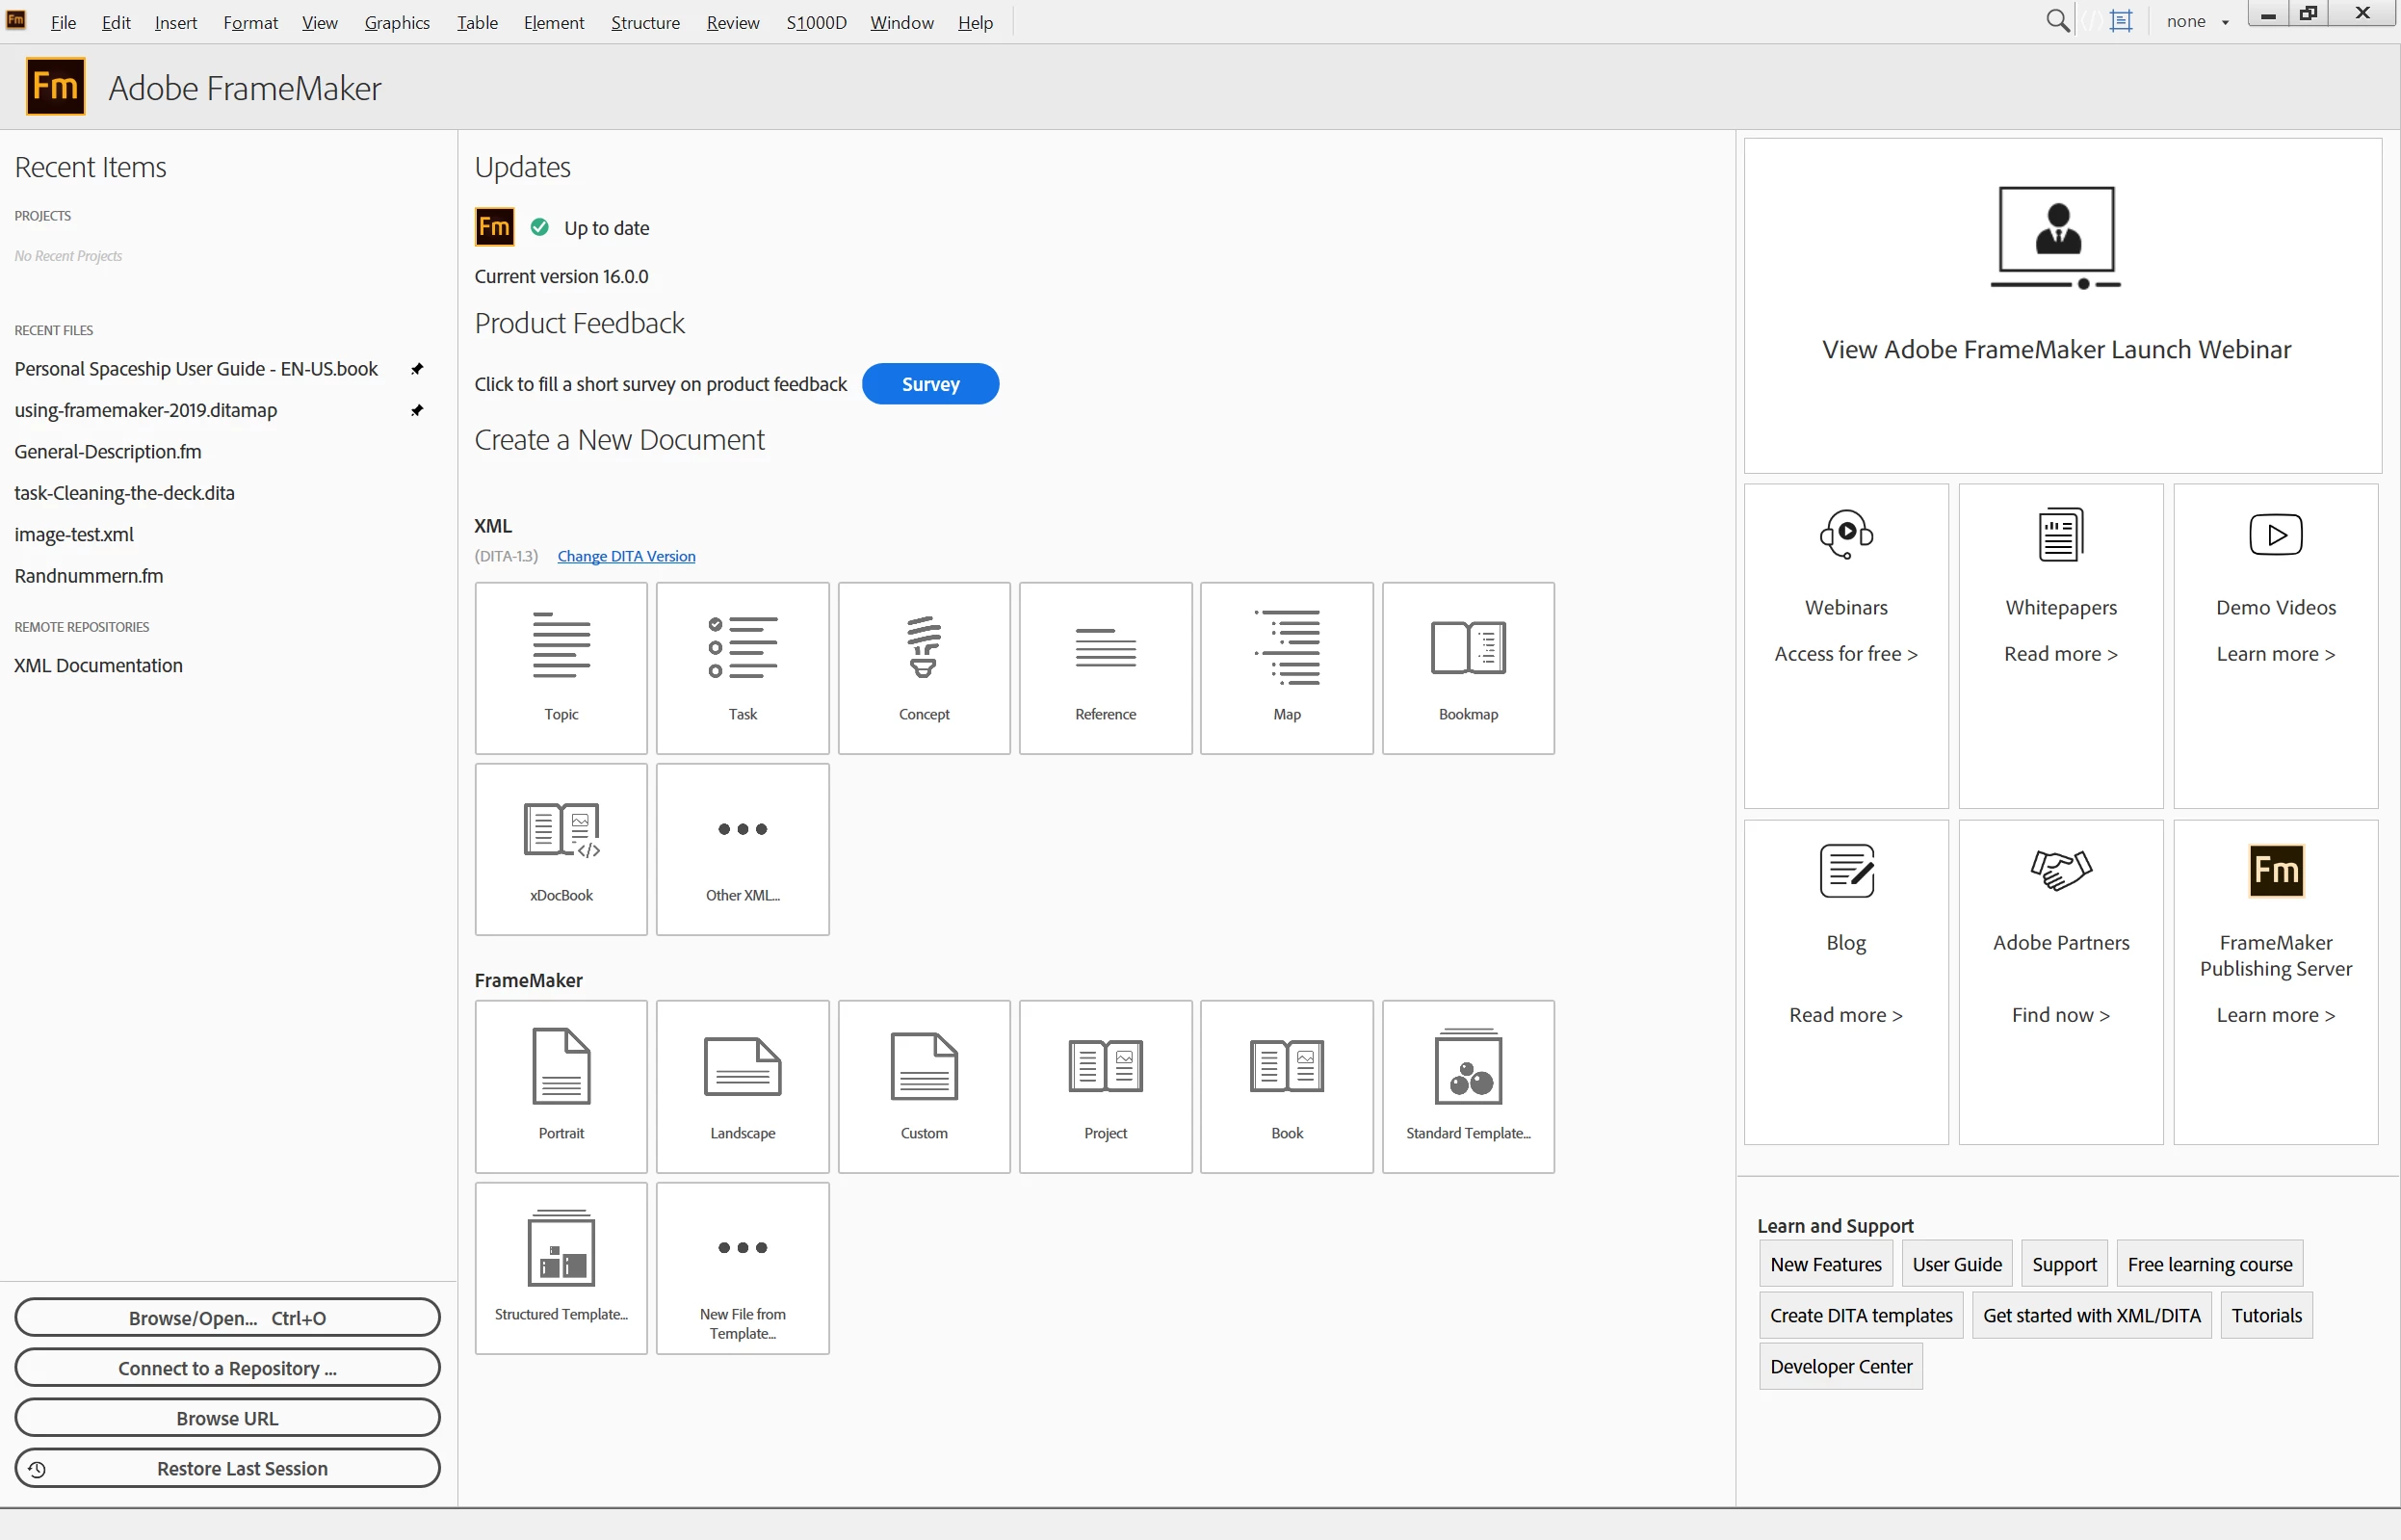
Task: Open the workspace dropdown showing none
Action: [x=2197, y=21]
